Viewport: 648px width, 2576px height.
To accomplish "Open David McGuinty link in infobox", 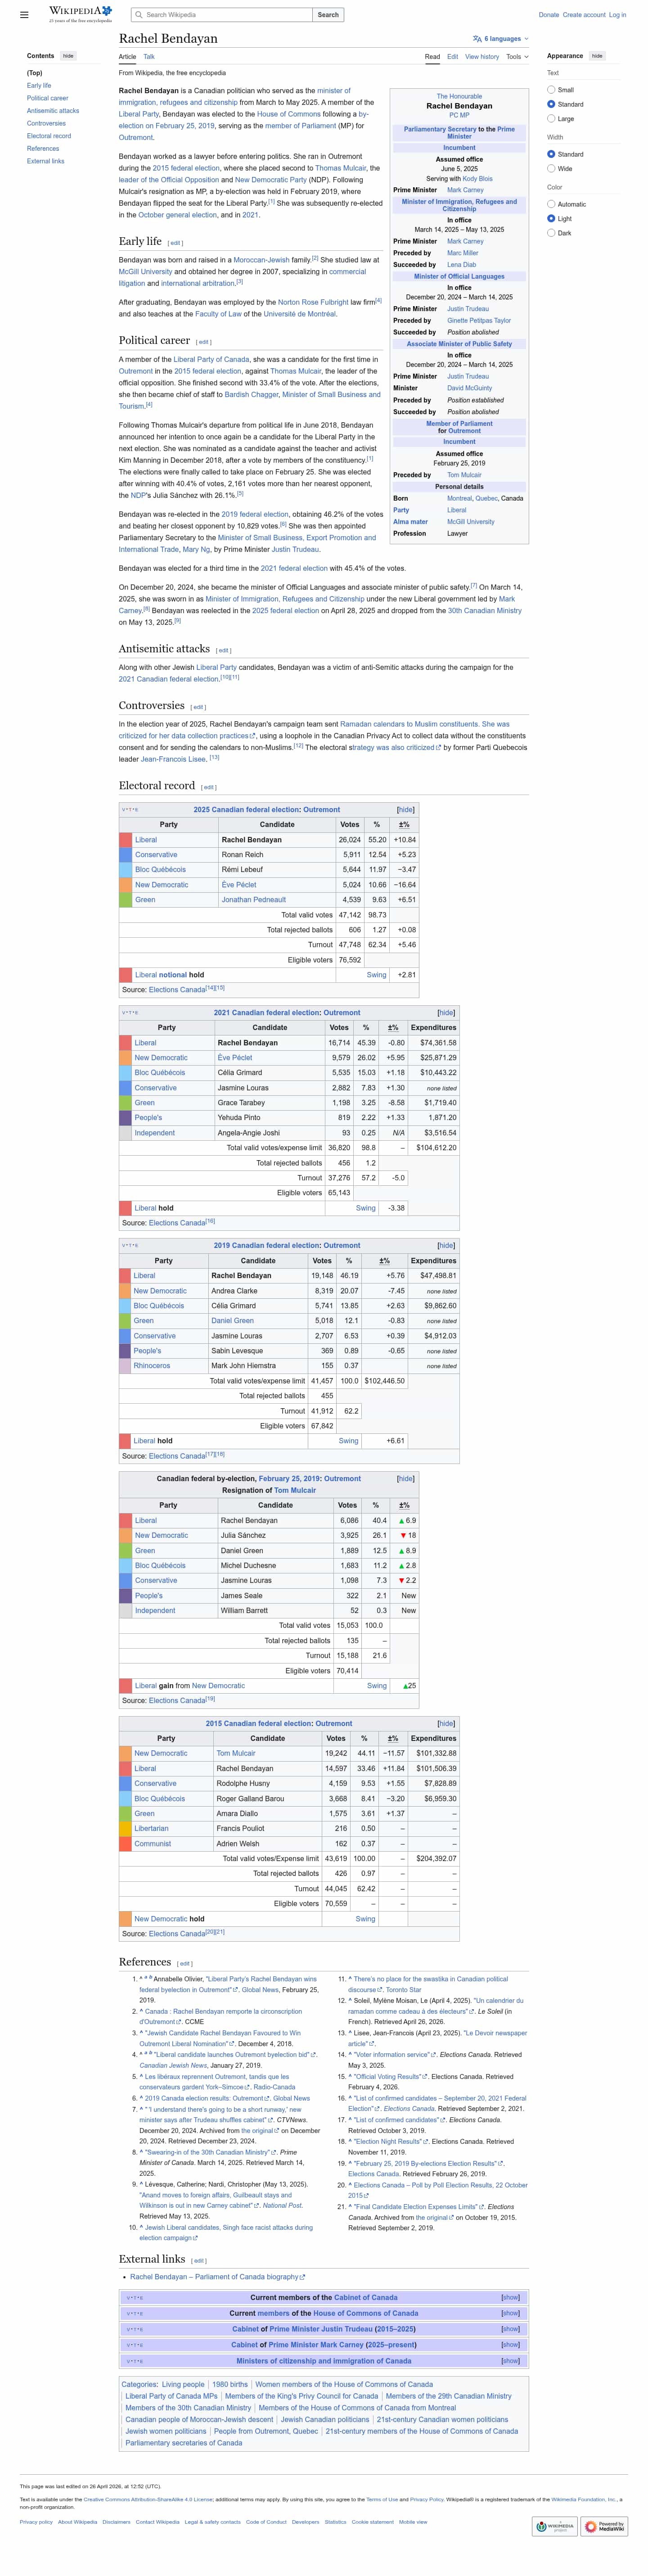I will point(469,388).
